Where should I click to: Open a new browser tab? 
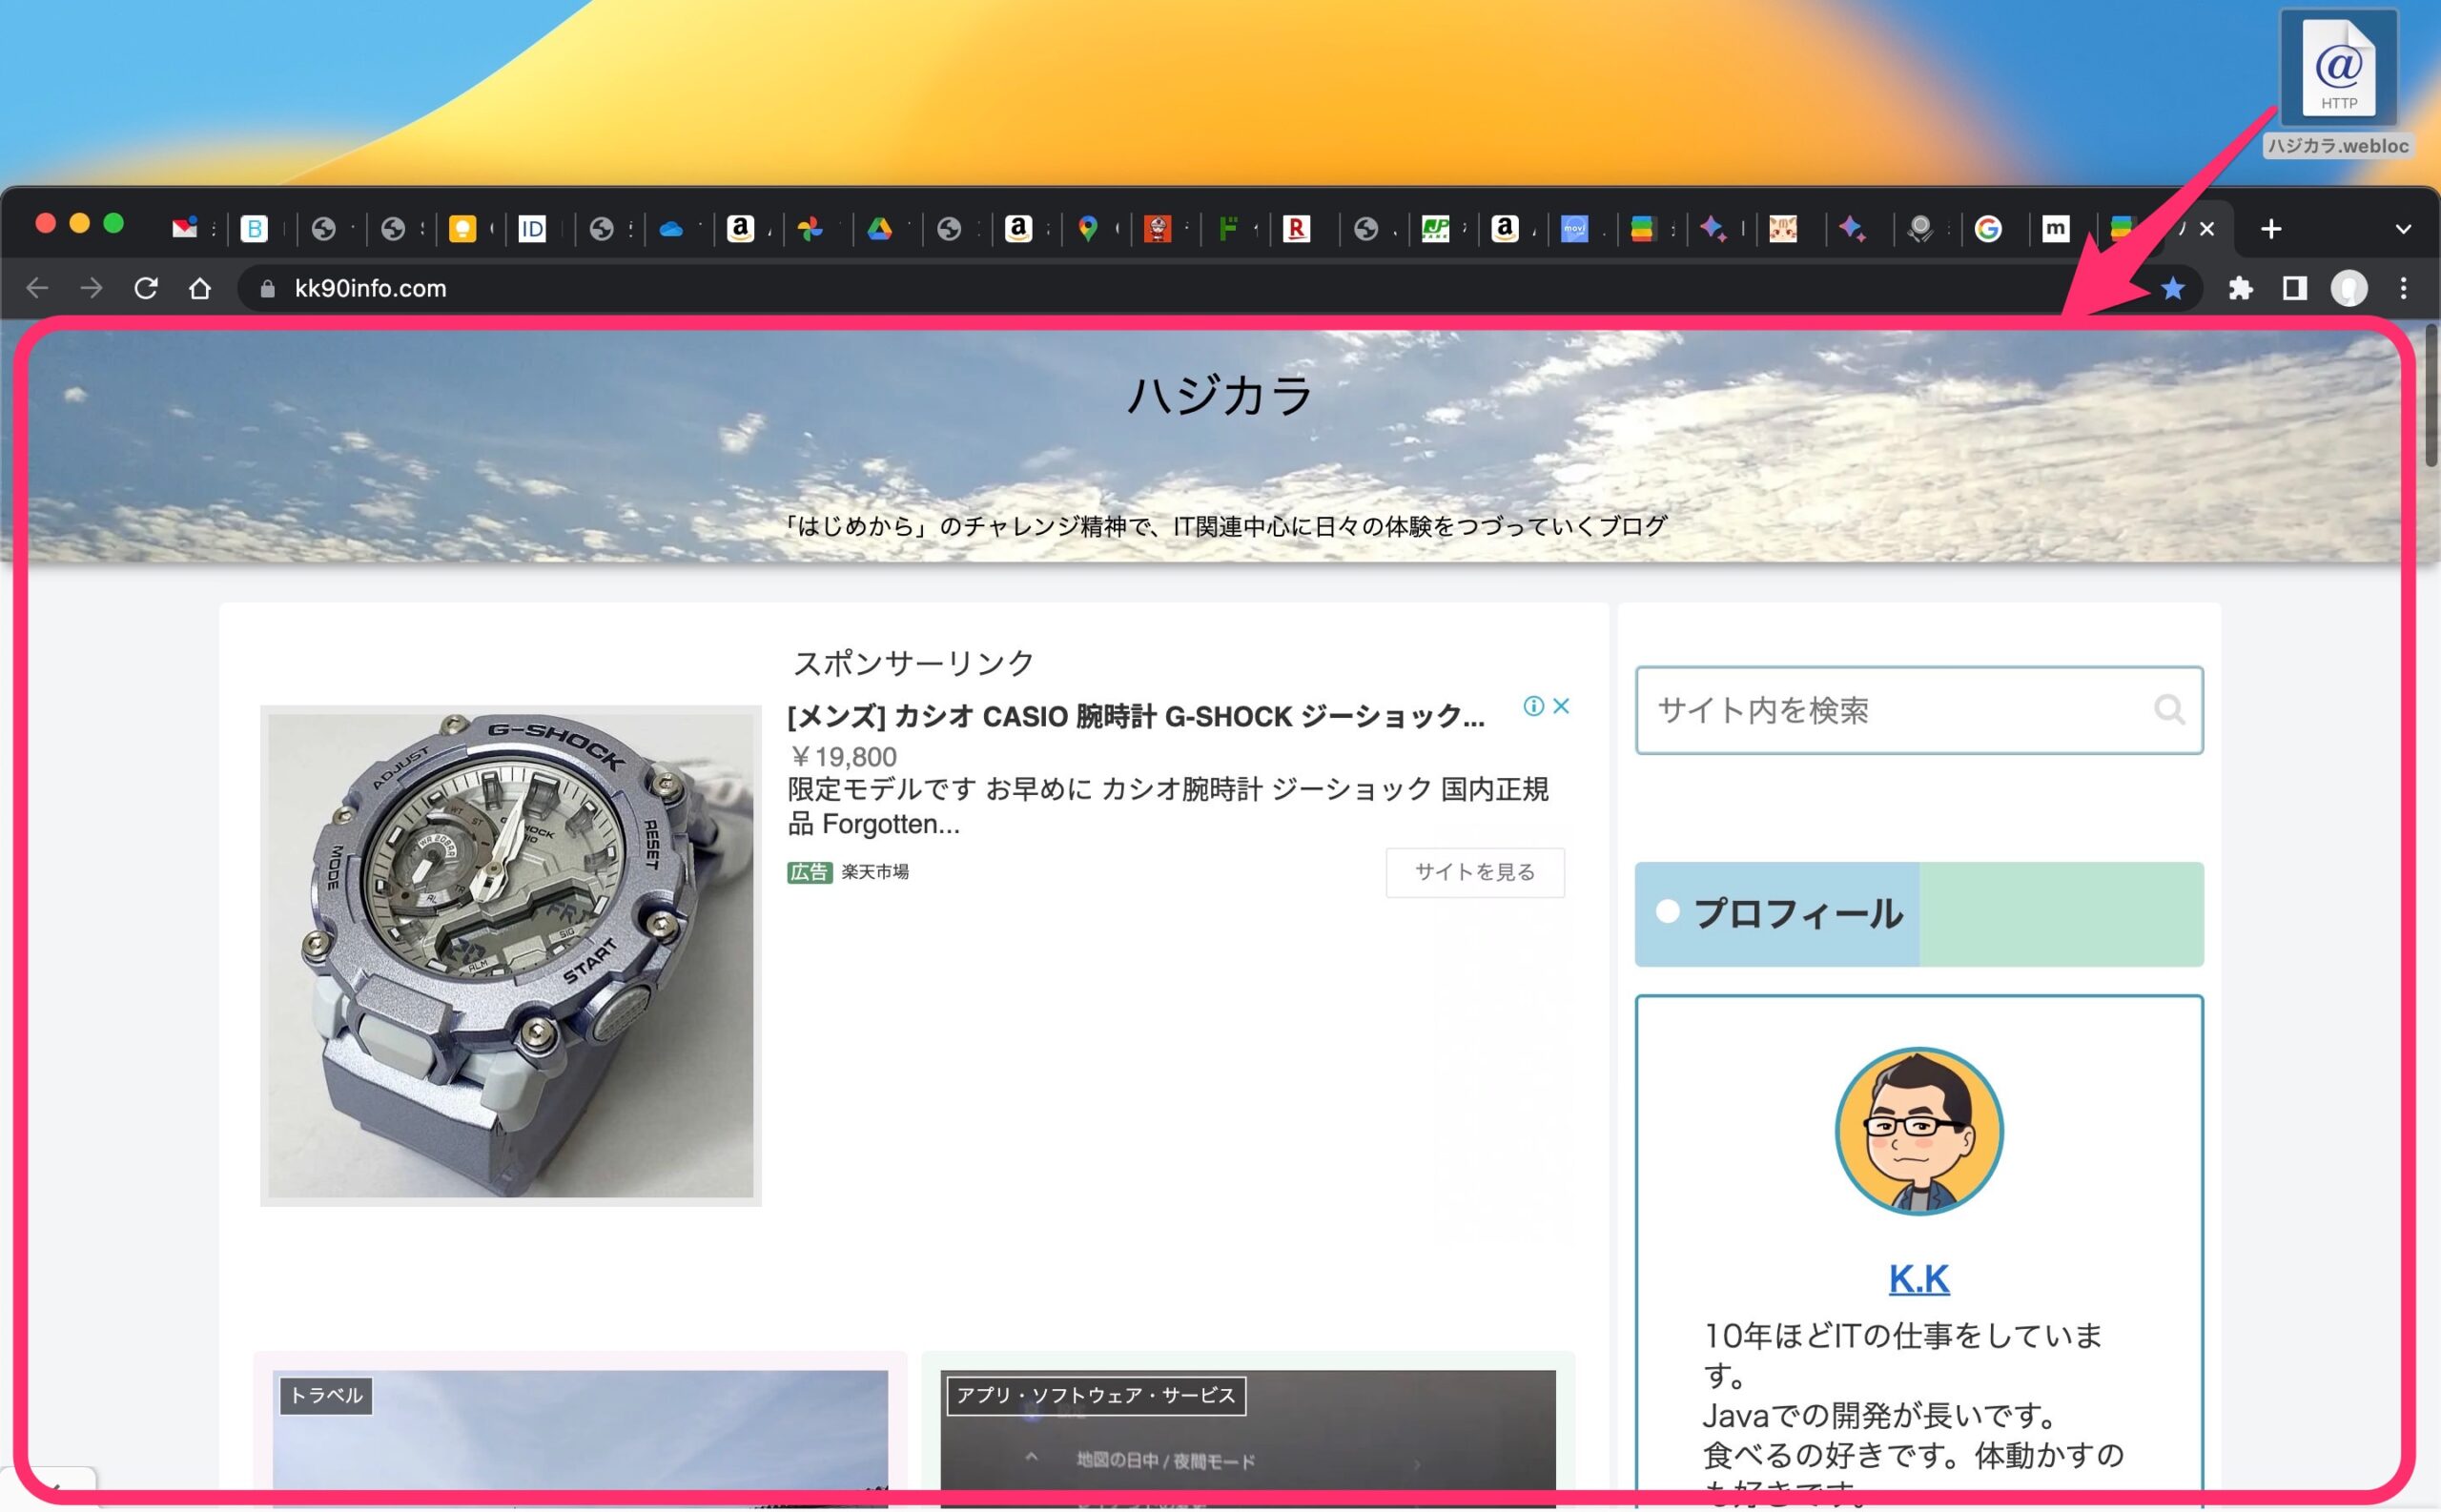[x=2271, y=229]
